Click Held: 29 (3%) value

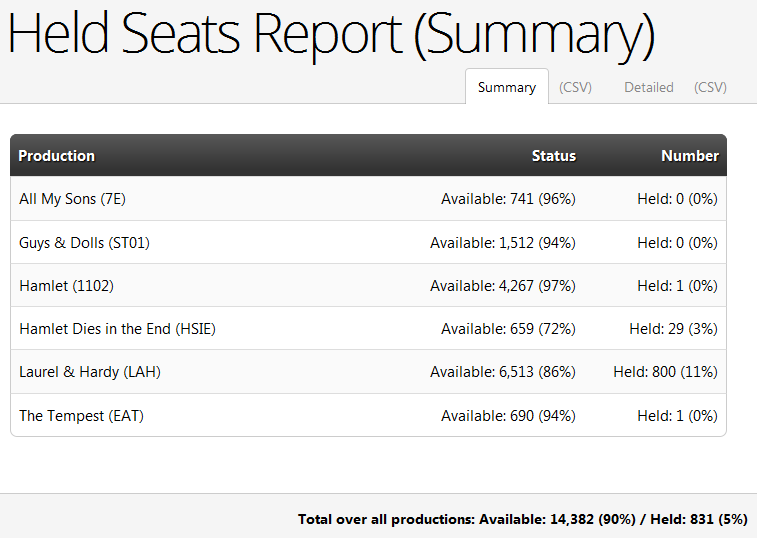click(x=673, y=329)
